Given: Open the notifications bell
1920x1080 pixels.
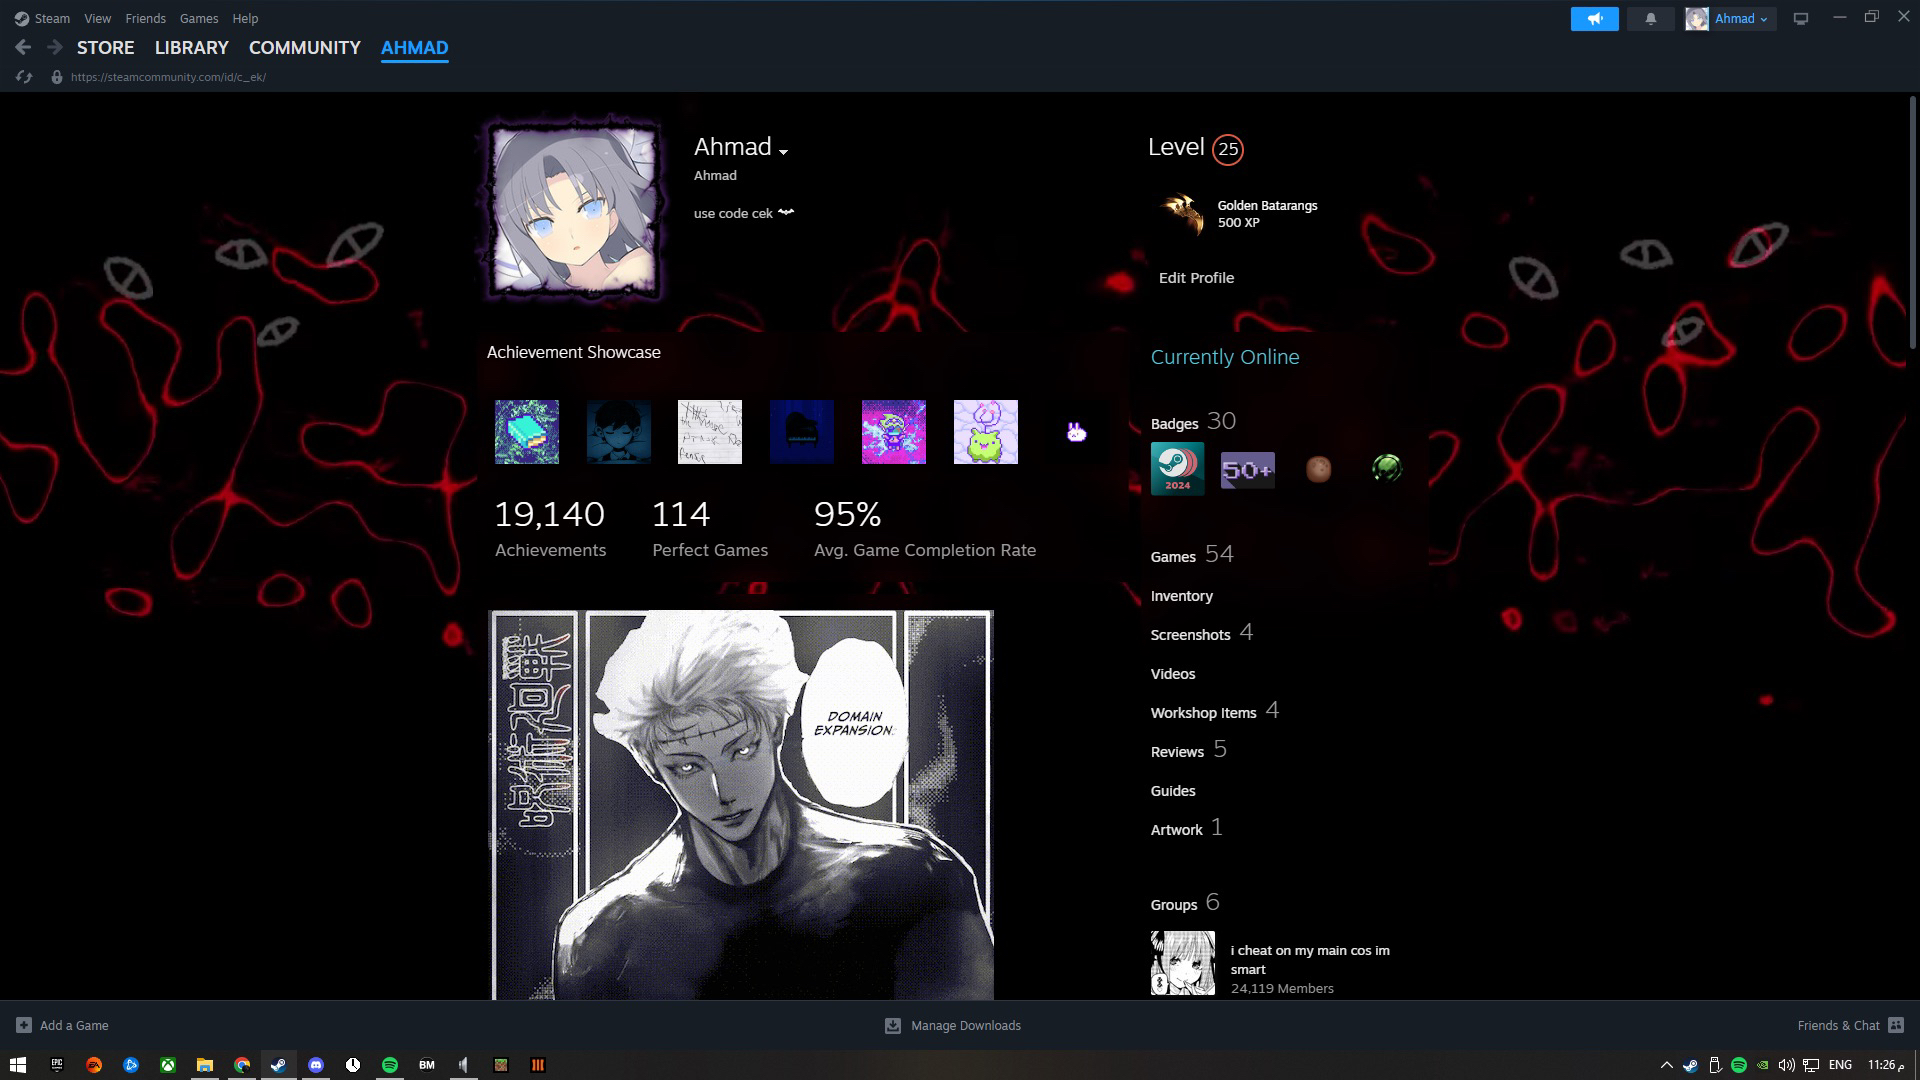Looking at the screenshot, I should 1651,19.
